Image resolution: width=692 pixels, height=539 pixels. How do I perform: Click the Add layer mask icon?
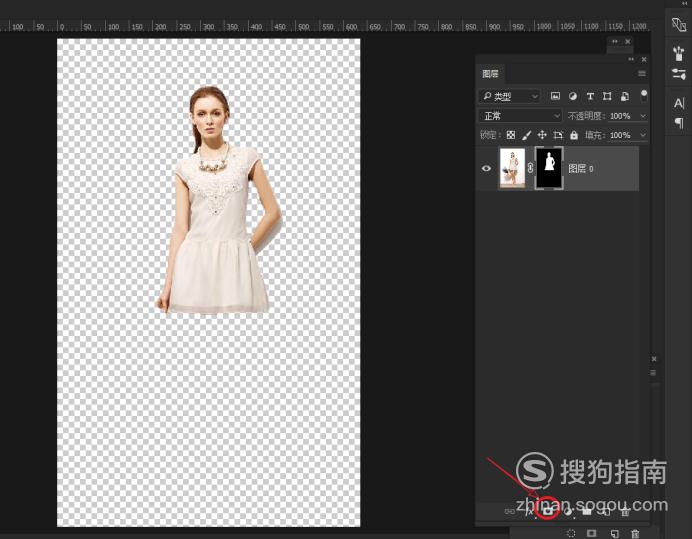coord(548,511)
